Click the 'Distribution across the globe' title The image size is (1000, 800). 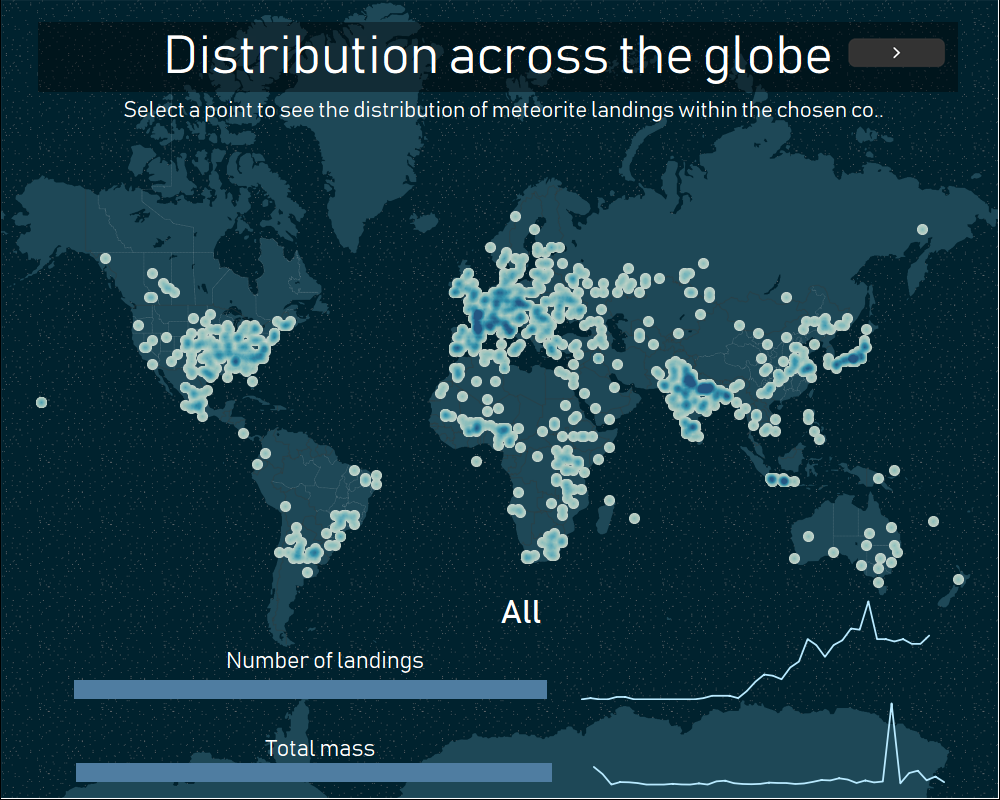tap(497, 56)
